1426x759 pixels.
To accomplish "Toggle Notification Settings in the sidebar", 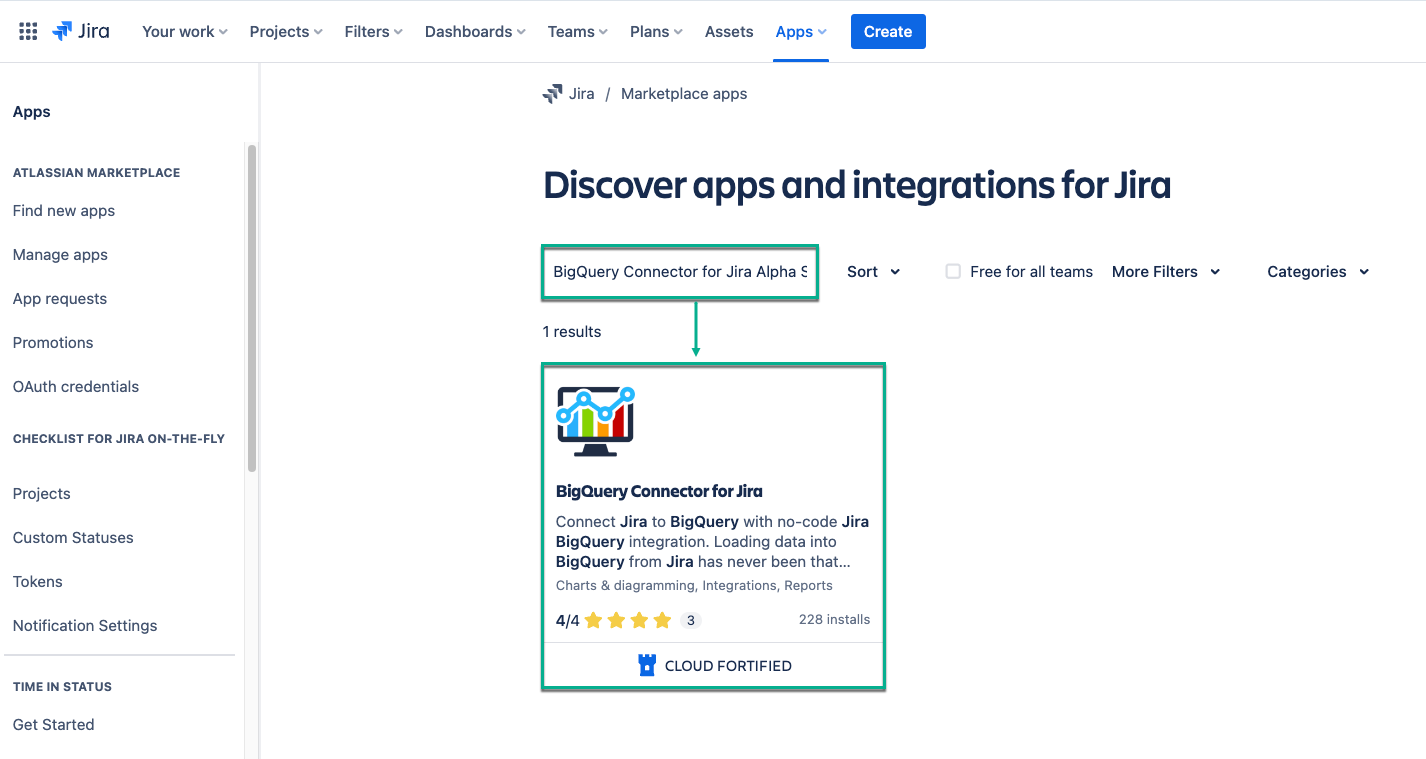I will coord(84,625).
